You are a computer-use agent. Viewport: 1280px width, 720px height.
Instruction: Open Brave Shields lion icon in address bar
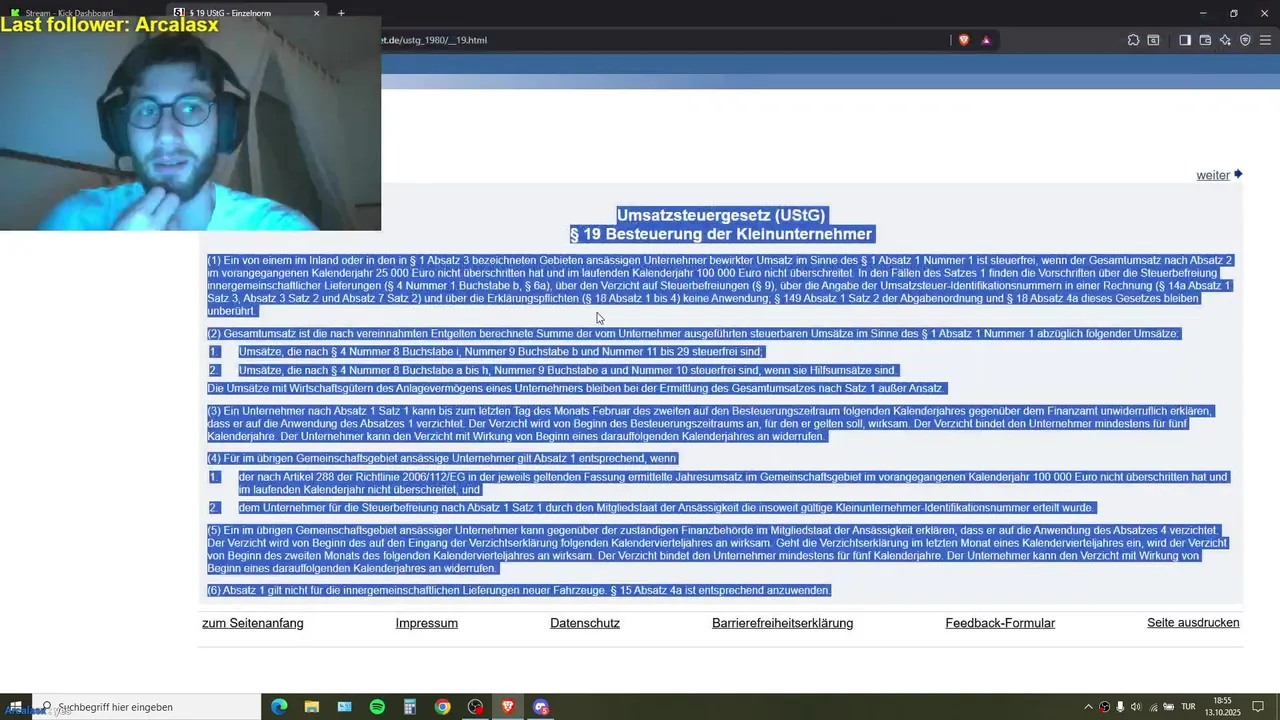click(x=964, y=40)
